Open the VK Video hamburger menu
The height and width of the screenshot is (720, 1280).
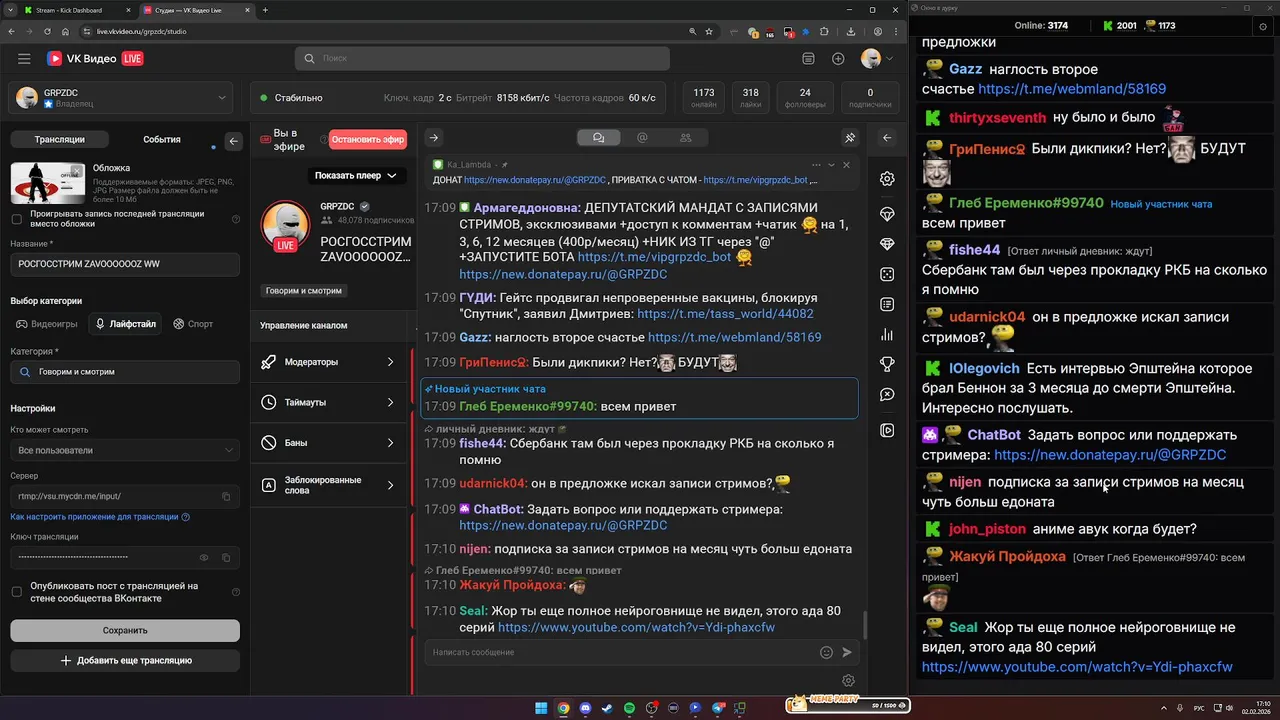[x=24, y=59]
